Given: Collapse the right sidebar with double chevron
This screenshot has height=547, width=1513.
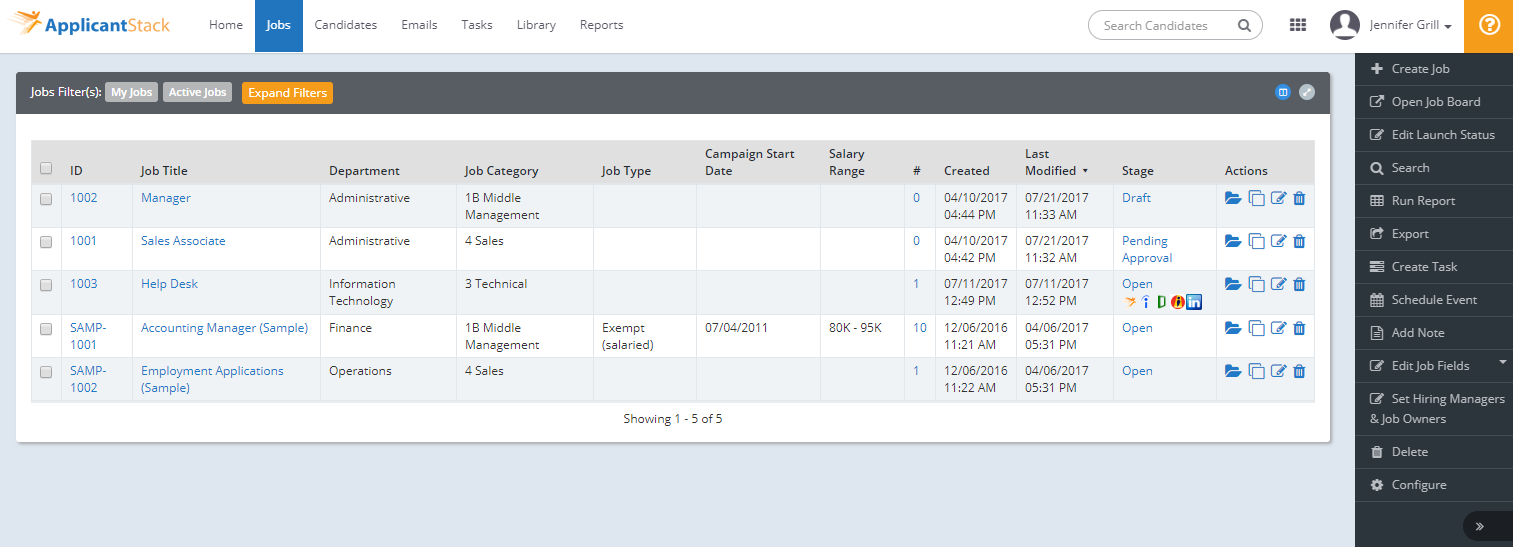Looking at the screenshot, I should click(x=1480, y=526).
